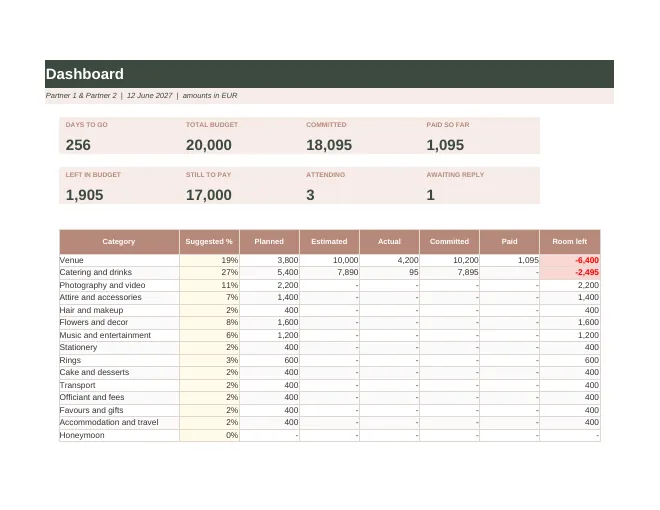Click the Still to Pay value 17,000
The image size is (660, 510).
tap(209, 195)
